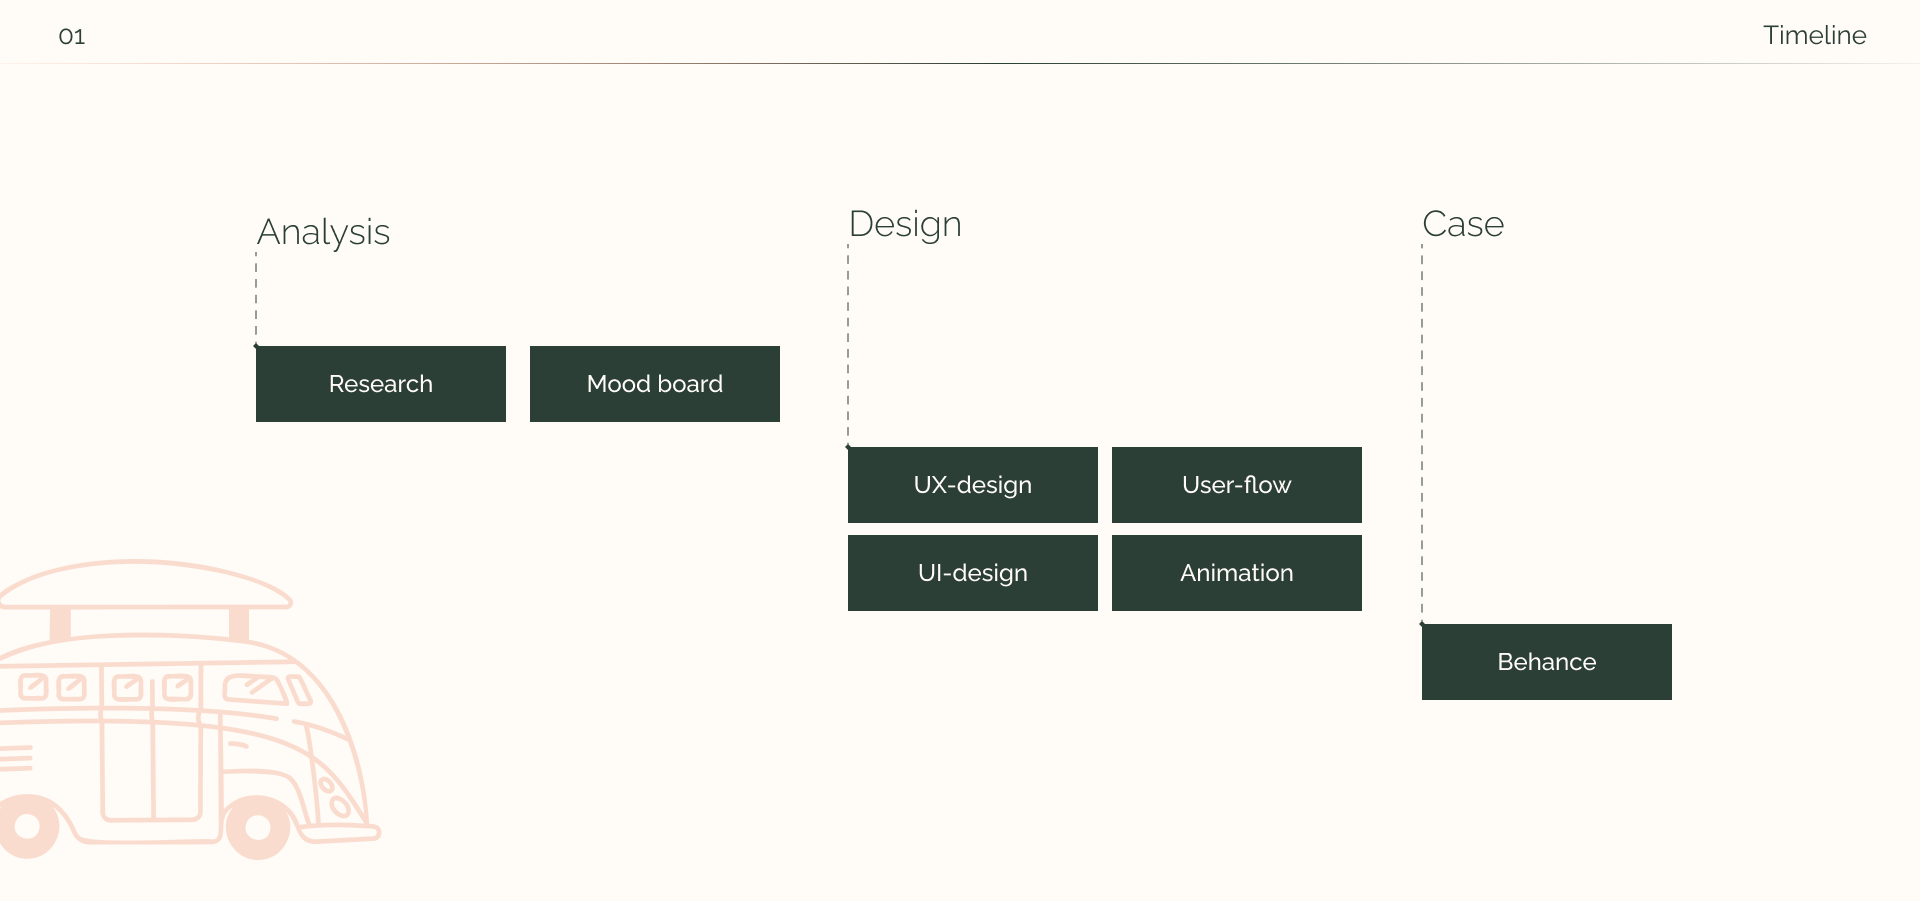Select the Mood board box
1920x901 pixels.
coord(654,384)
